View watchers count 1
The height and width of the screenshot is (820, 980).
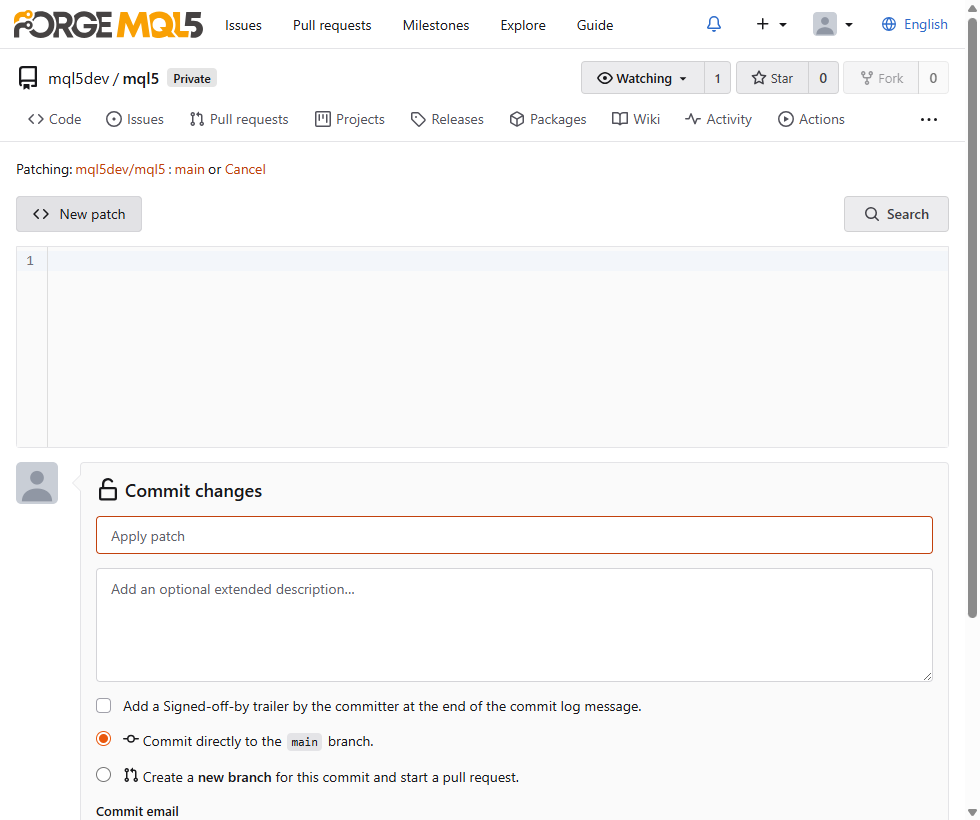[718, 78]
